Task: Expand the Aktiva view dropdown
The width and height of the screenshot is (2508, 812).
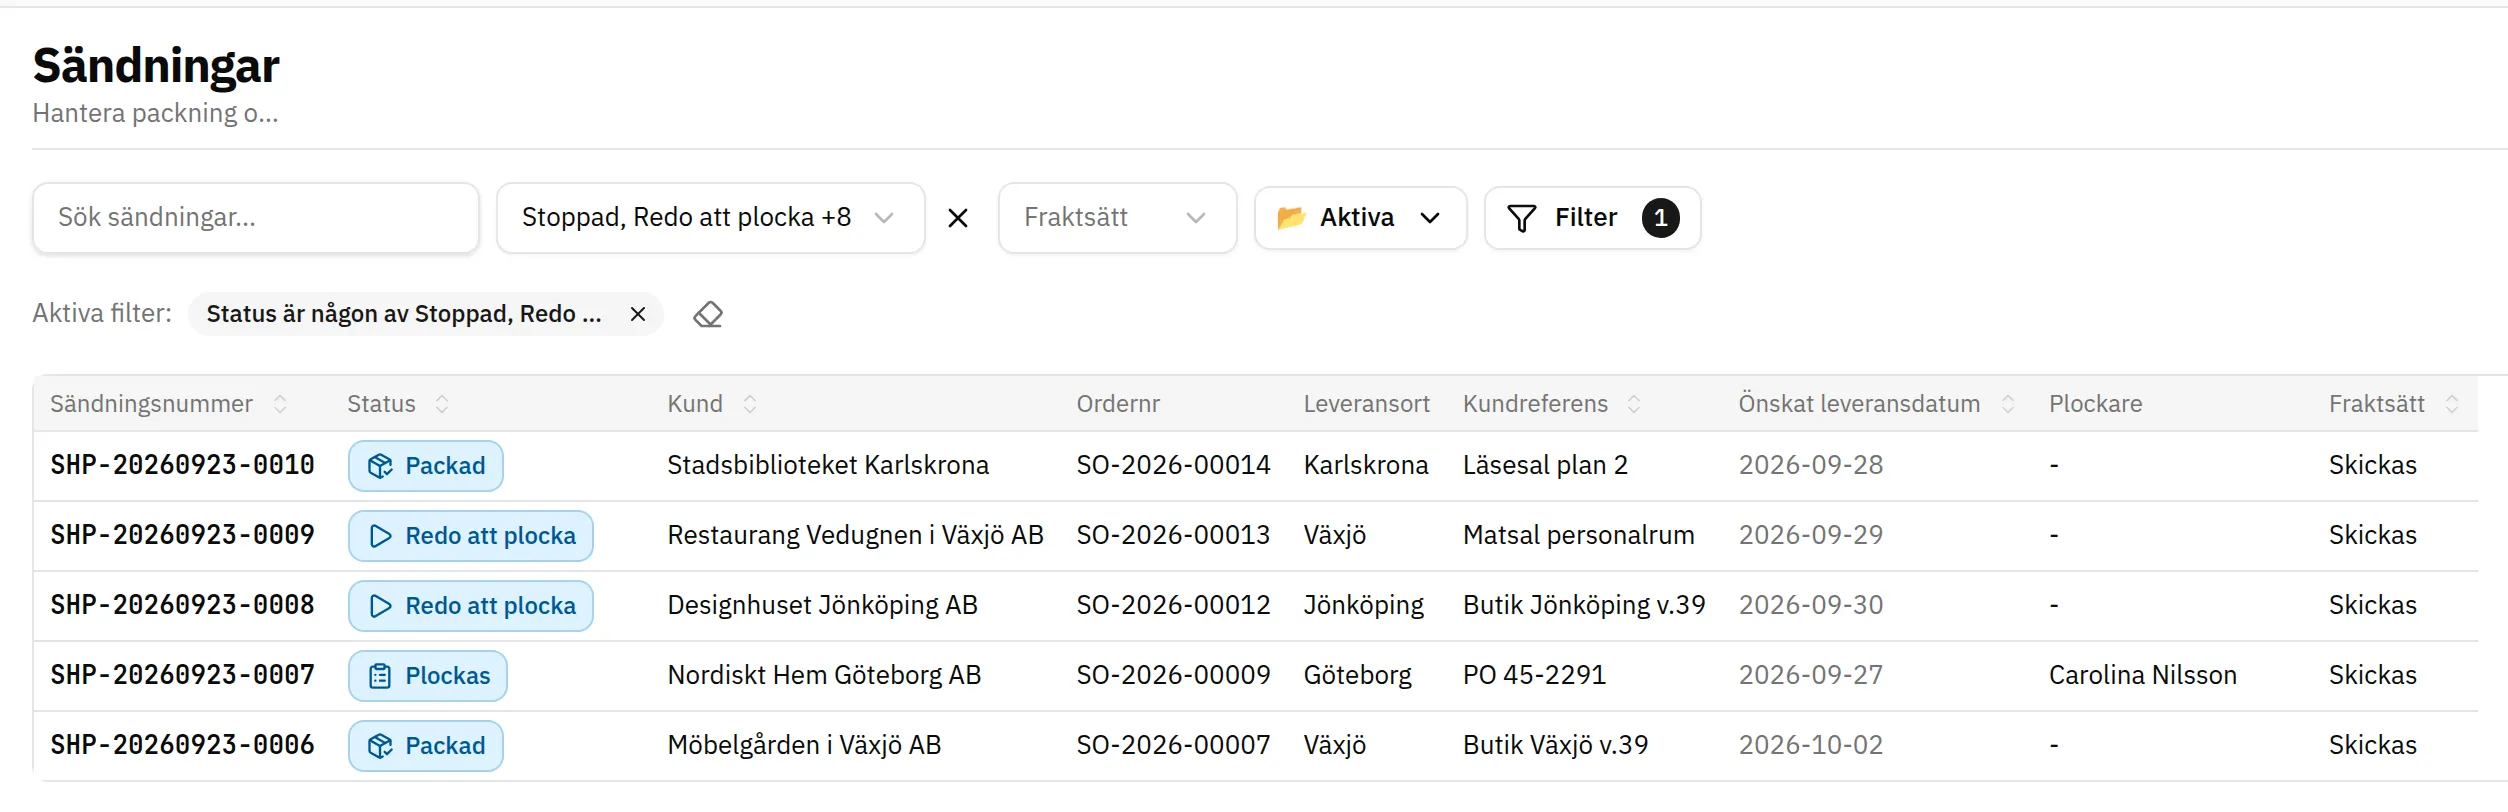Action: [1360, 218]
